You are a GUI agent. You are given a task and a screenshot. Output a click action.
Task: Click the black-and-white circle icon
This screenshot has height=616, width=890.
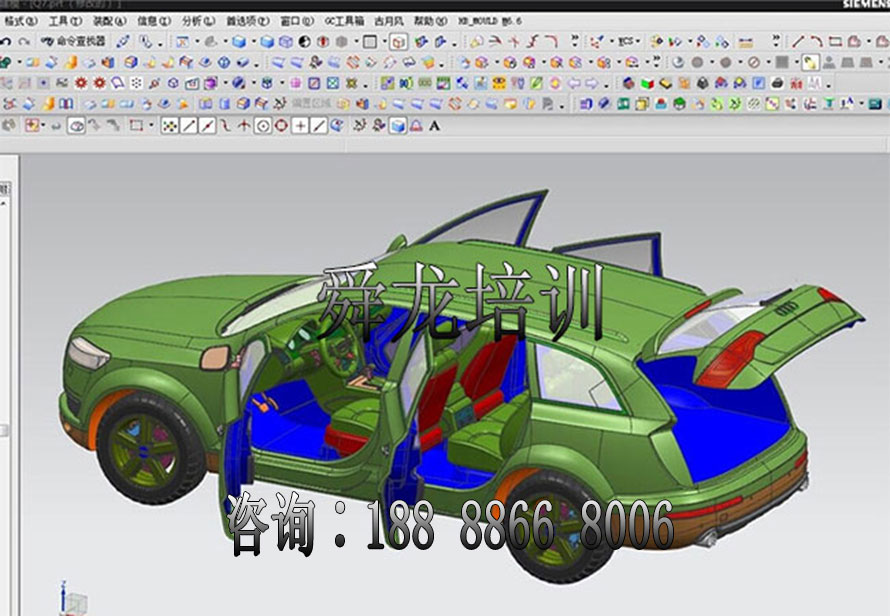(305, 42)
